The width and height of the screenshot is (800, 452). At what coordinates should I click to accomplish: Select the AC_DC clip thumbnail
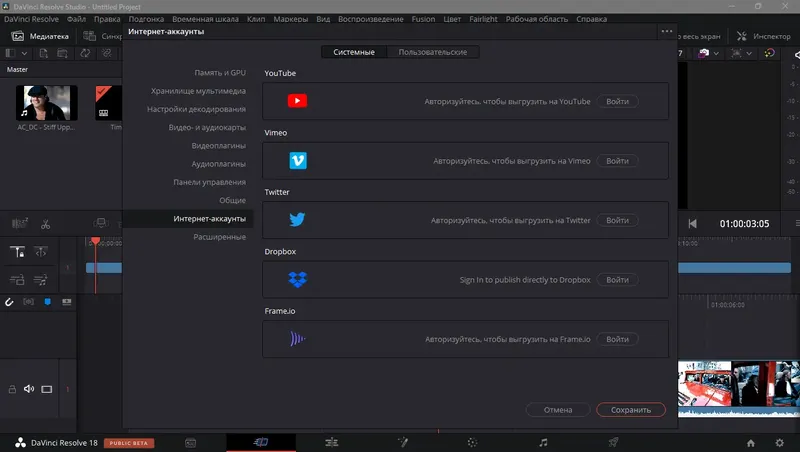point(46,103)
